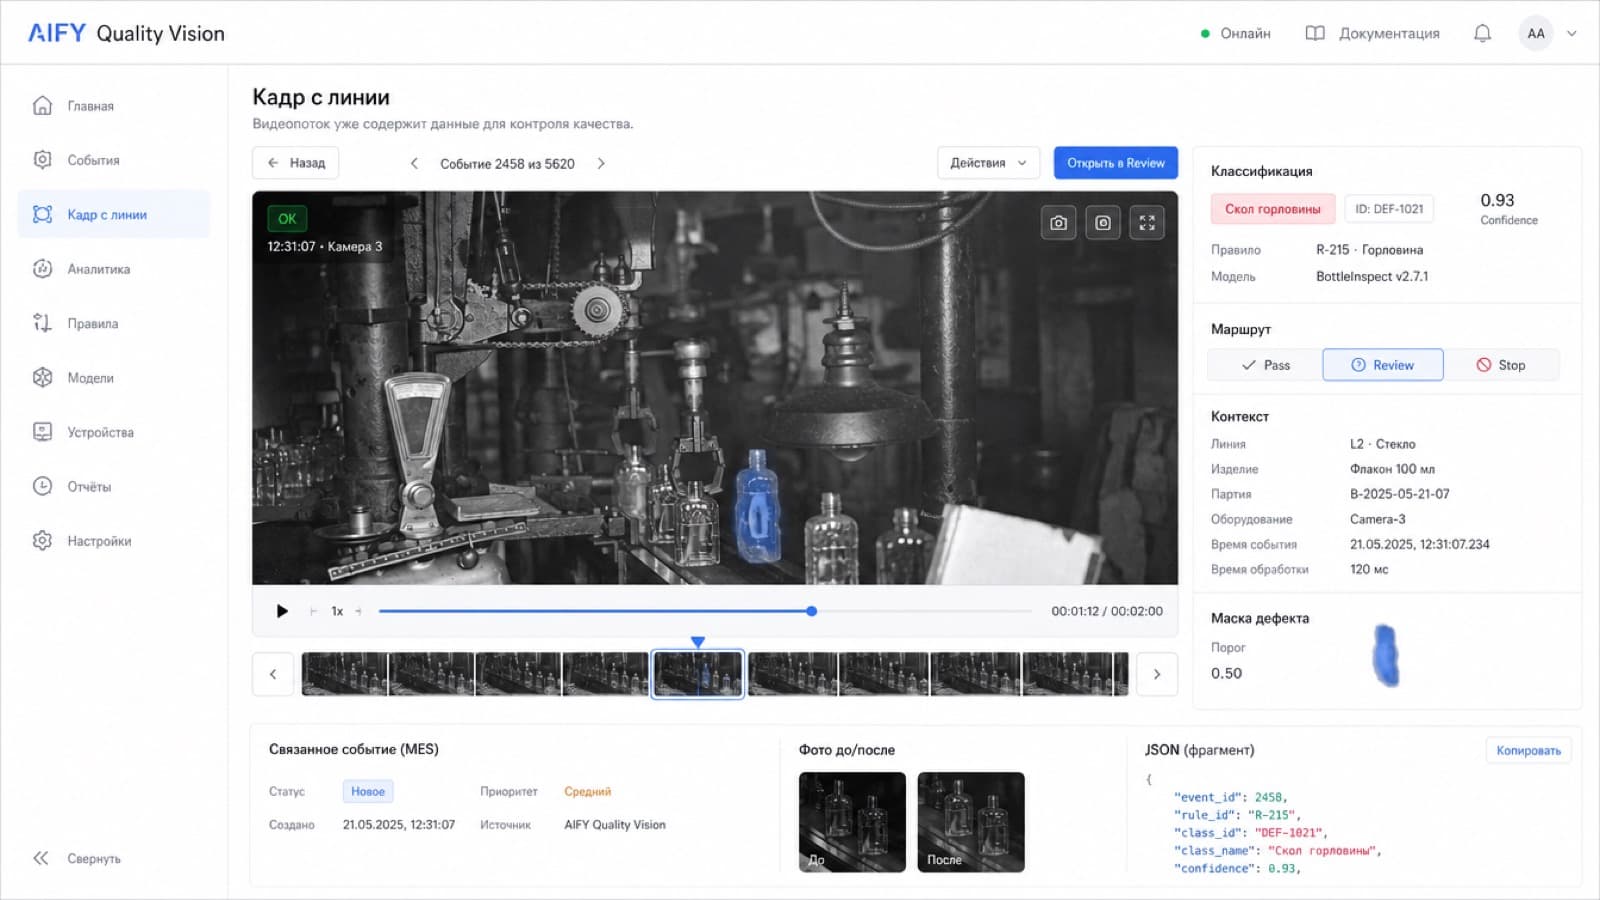Open the video in fullscreen mode
Viewport: 1600px width, 900px height.
(1147, 223)
